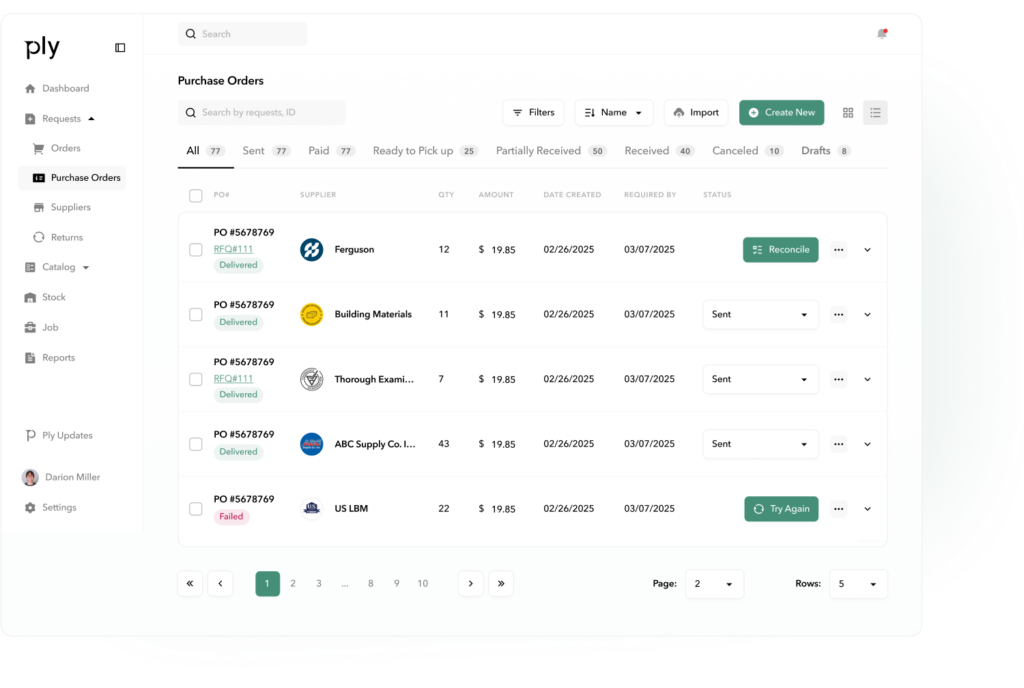Open the notifications bell
Viewport: 1024px width, 688px height.
882,34
